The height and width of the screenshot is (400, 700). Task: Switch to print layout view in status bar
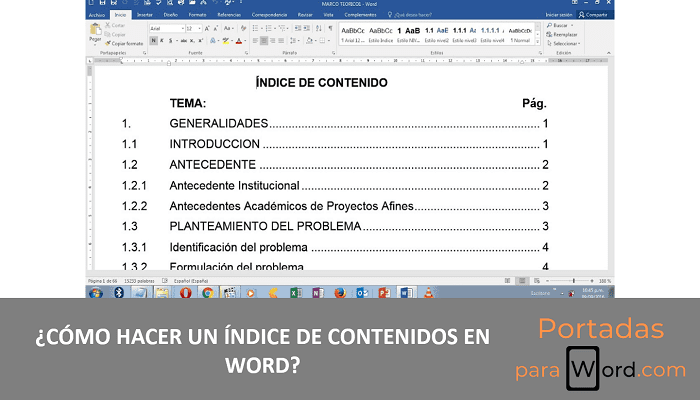pos(522,281)
